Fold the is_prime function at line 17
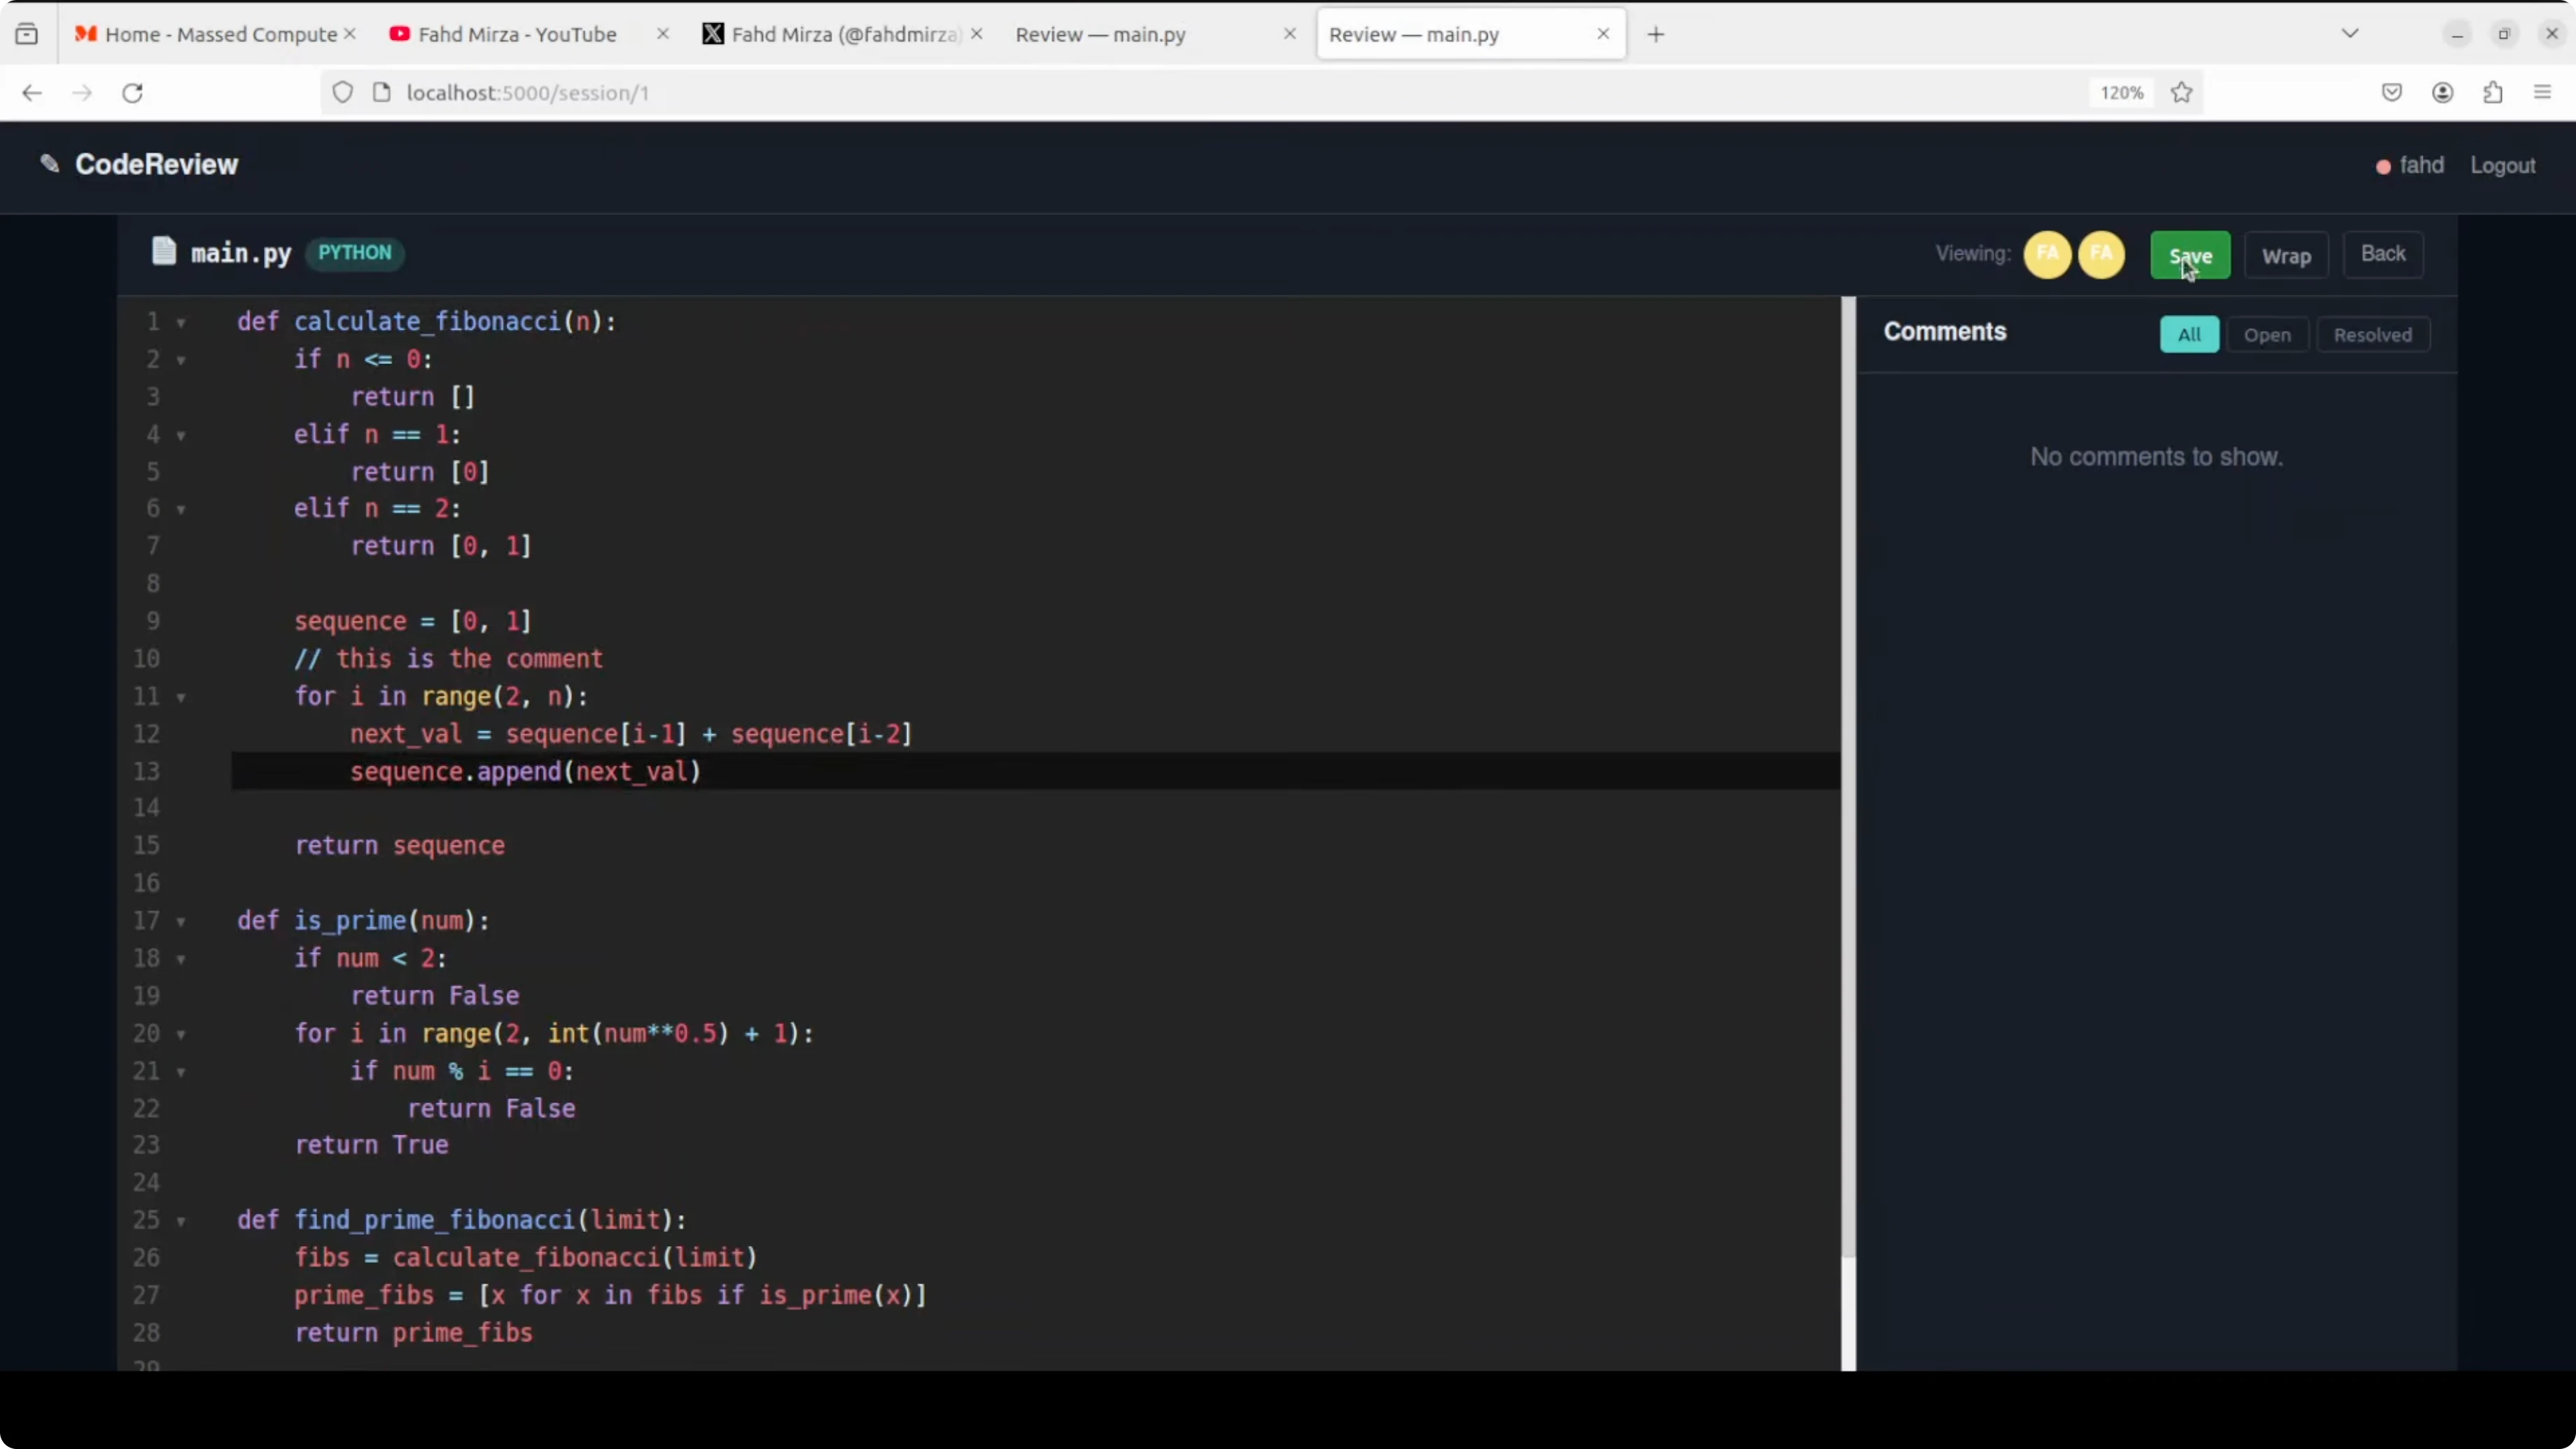 pyautogui.click(x=181, y=921)
